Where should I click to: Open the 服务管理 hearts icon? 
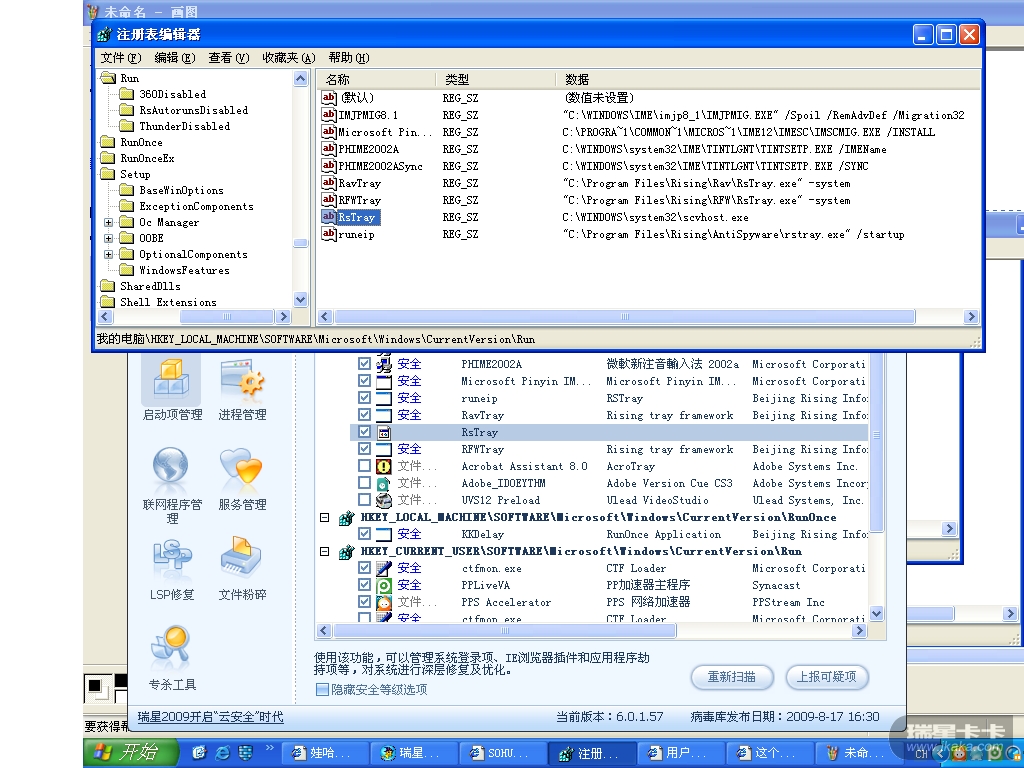coord(241,468)
